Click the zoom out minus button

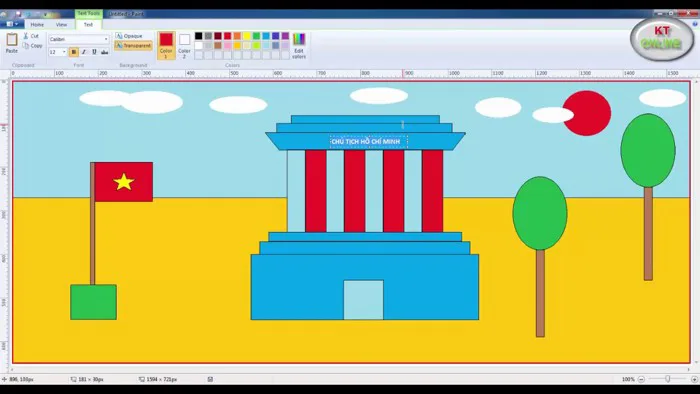click(641, 379)
